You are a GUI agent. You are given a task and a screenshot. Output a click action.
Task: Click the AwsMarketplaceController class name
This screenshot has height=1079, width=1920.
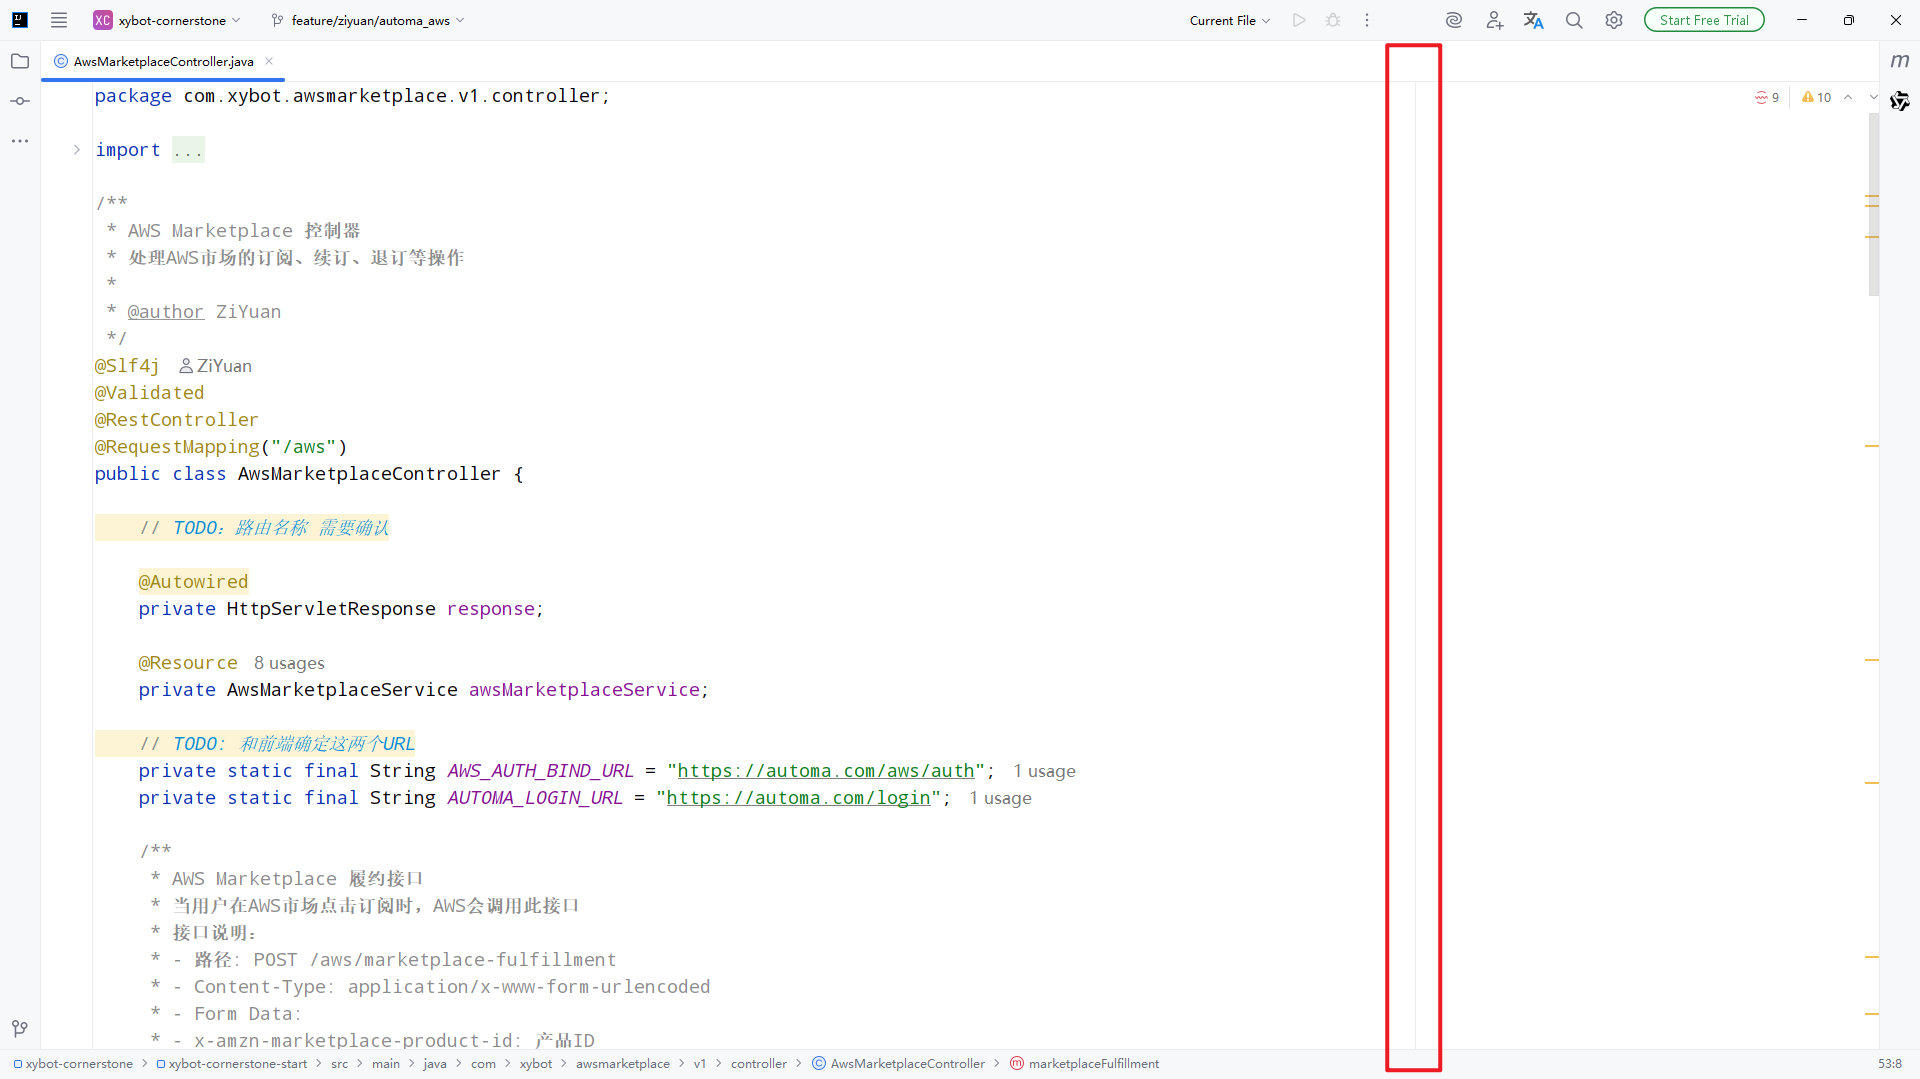pos(369,474)
